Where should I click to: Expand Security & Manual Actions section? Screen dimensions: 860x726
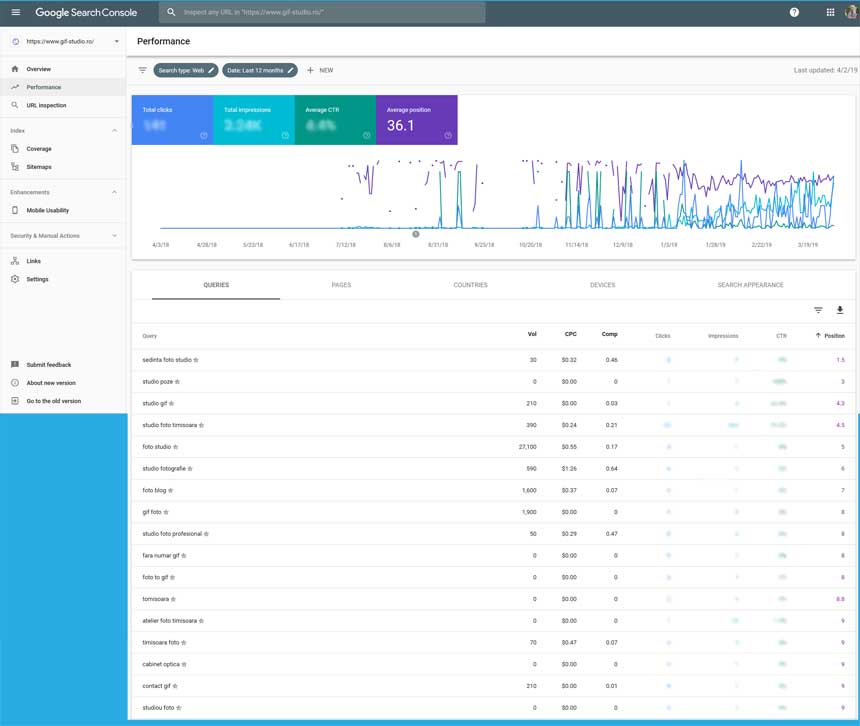[114, 236]
